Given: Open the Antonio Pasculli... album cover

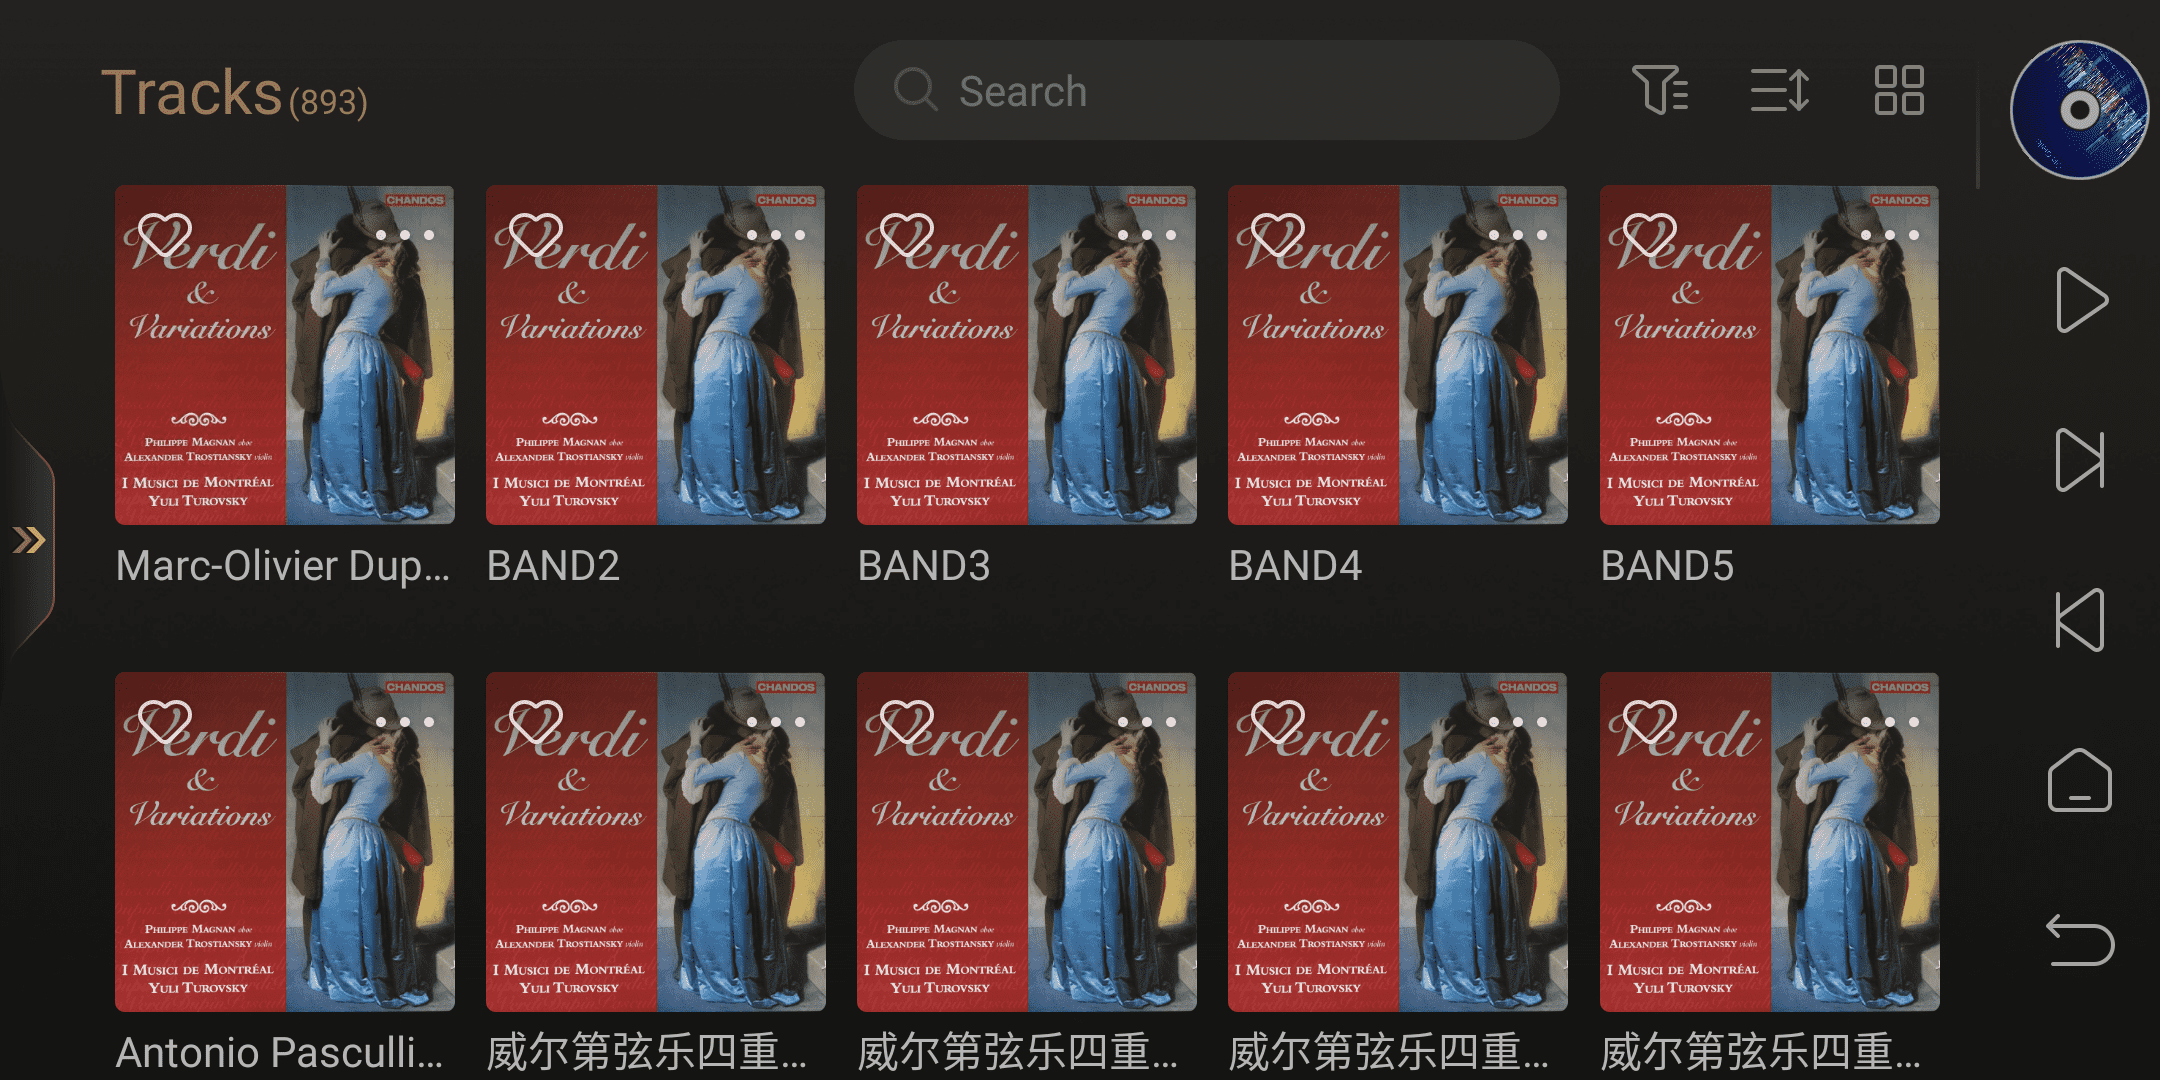Looking at the screenshot, I should pyautogui.click(x=285, y=842).
